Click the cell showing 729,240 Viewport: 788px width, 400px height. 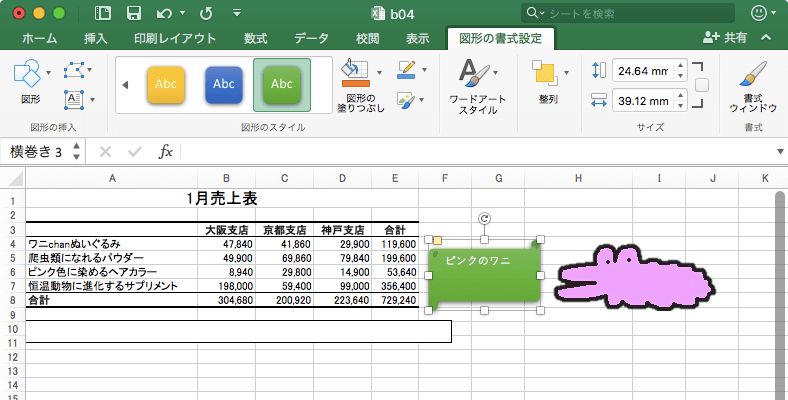(x=395, y=301)
